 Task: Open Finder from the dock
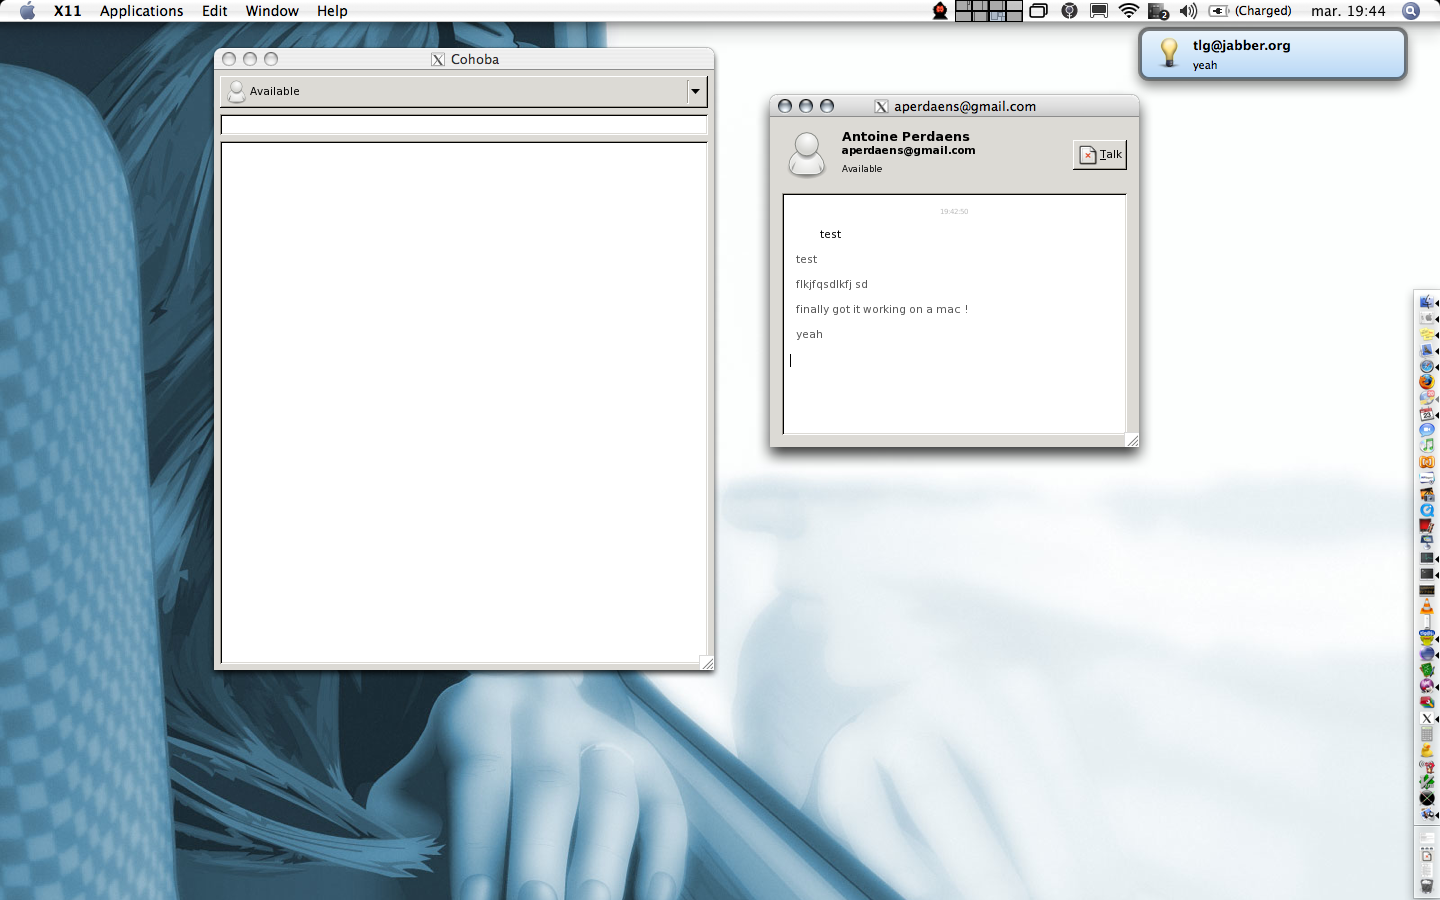click(x=1427, y=302)
